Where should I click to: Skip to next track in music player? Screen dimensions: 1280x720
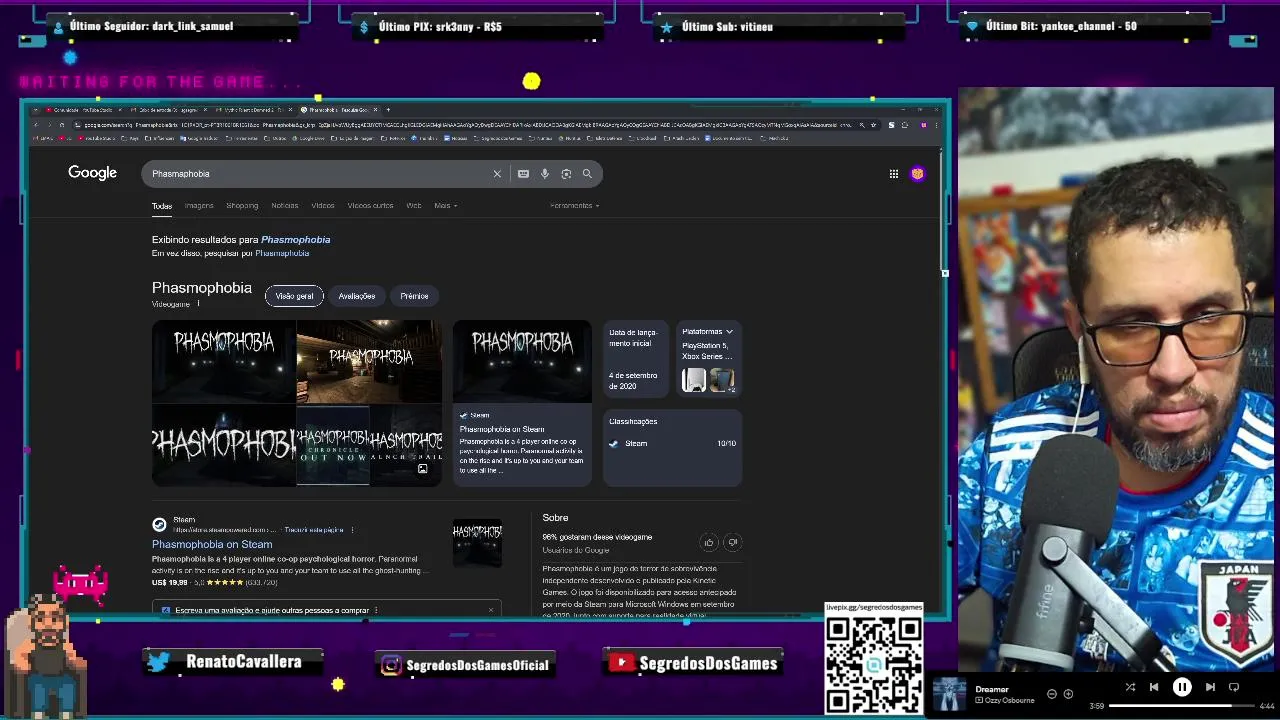coord(1210,687)
